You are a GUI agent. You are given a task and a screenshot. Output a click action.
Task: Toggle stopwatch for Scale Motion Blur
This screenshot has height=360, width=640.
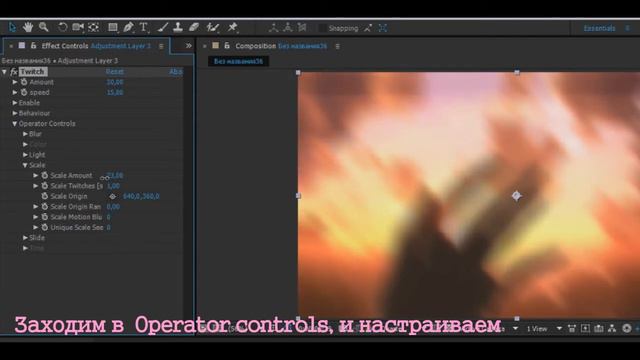pos(45,217)
